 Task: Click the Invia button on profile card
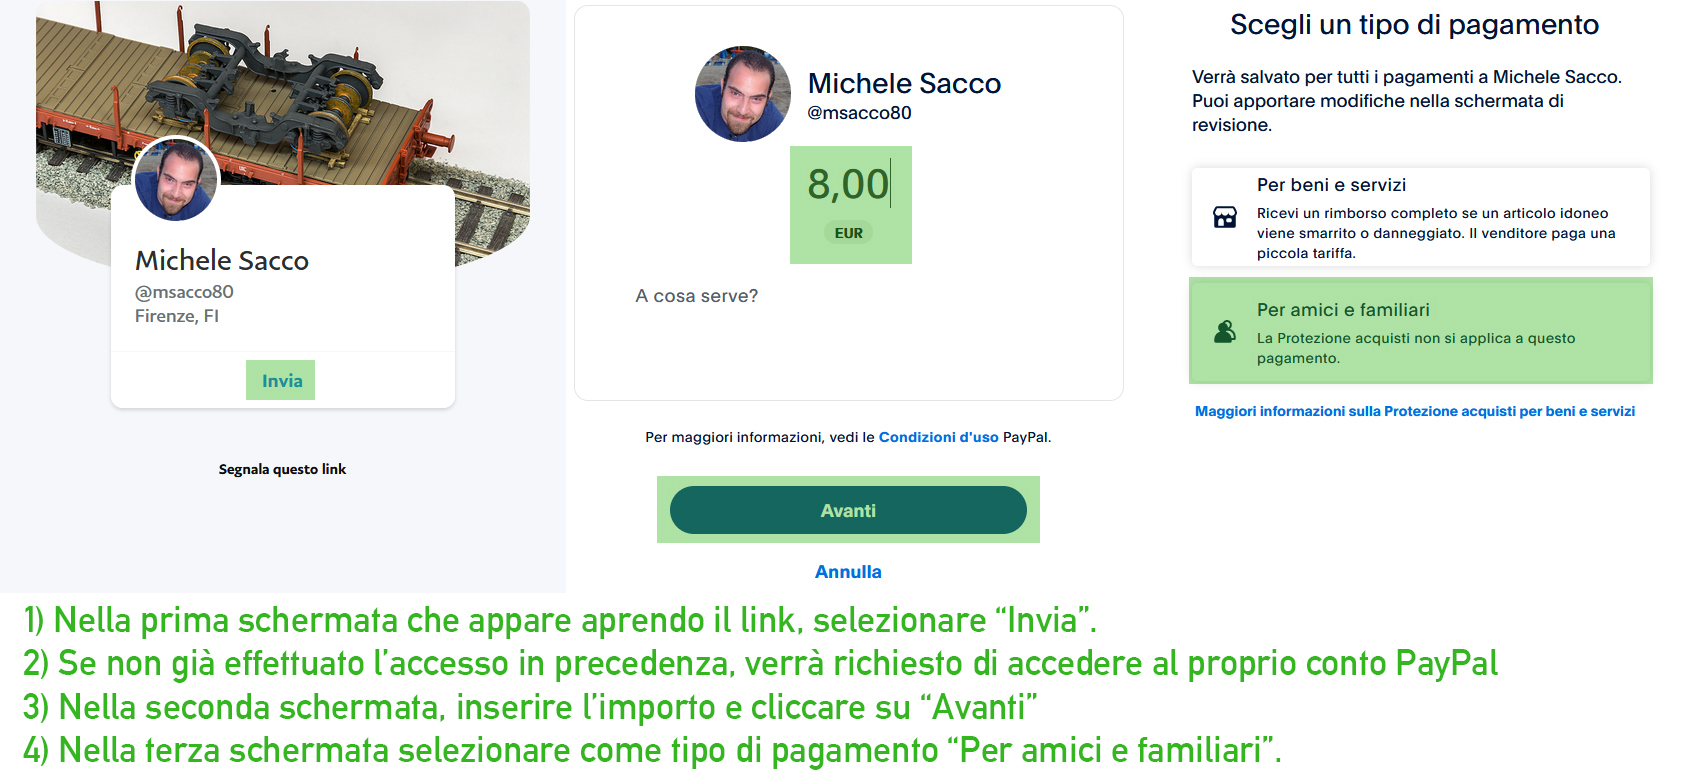(x=281, y=380)
